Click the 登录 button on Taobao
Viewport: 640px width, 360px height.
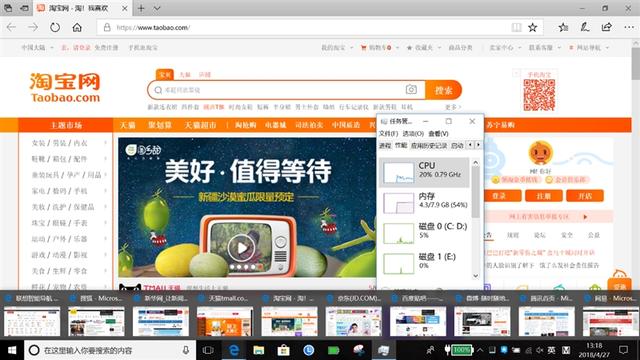pyautogui.click(x=499, y=196)
